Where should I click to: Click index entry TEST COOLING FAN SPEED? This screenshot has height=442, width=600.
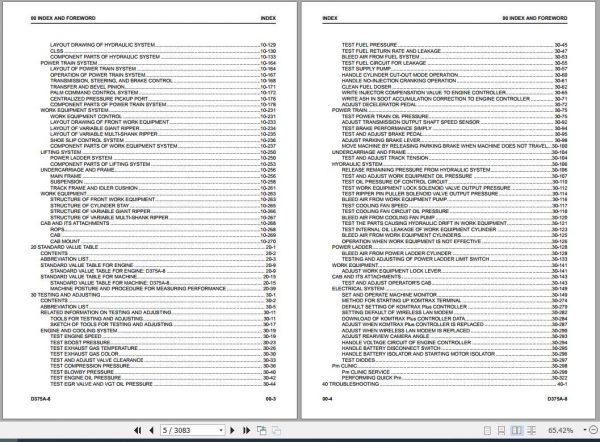tap(375, 206)
